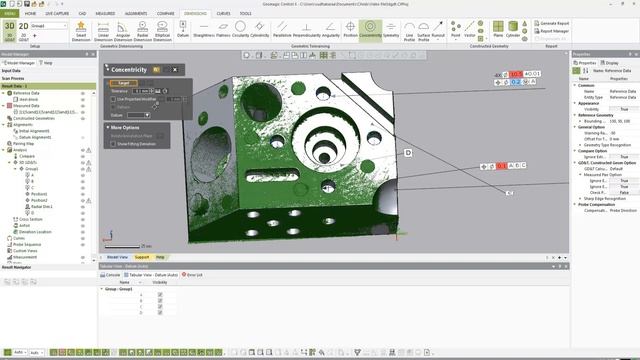
Task: Open the Datum dropdown in Concentricity panel
Action: pyautogui.click(x=147, y=116)
